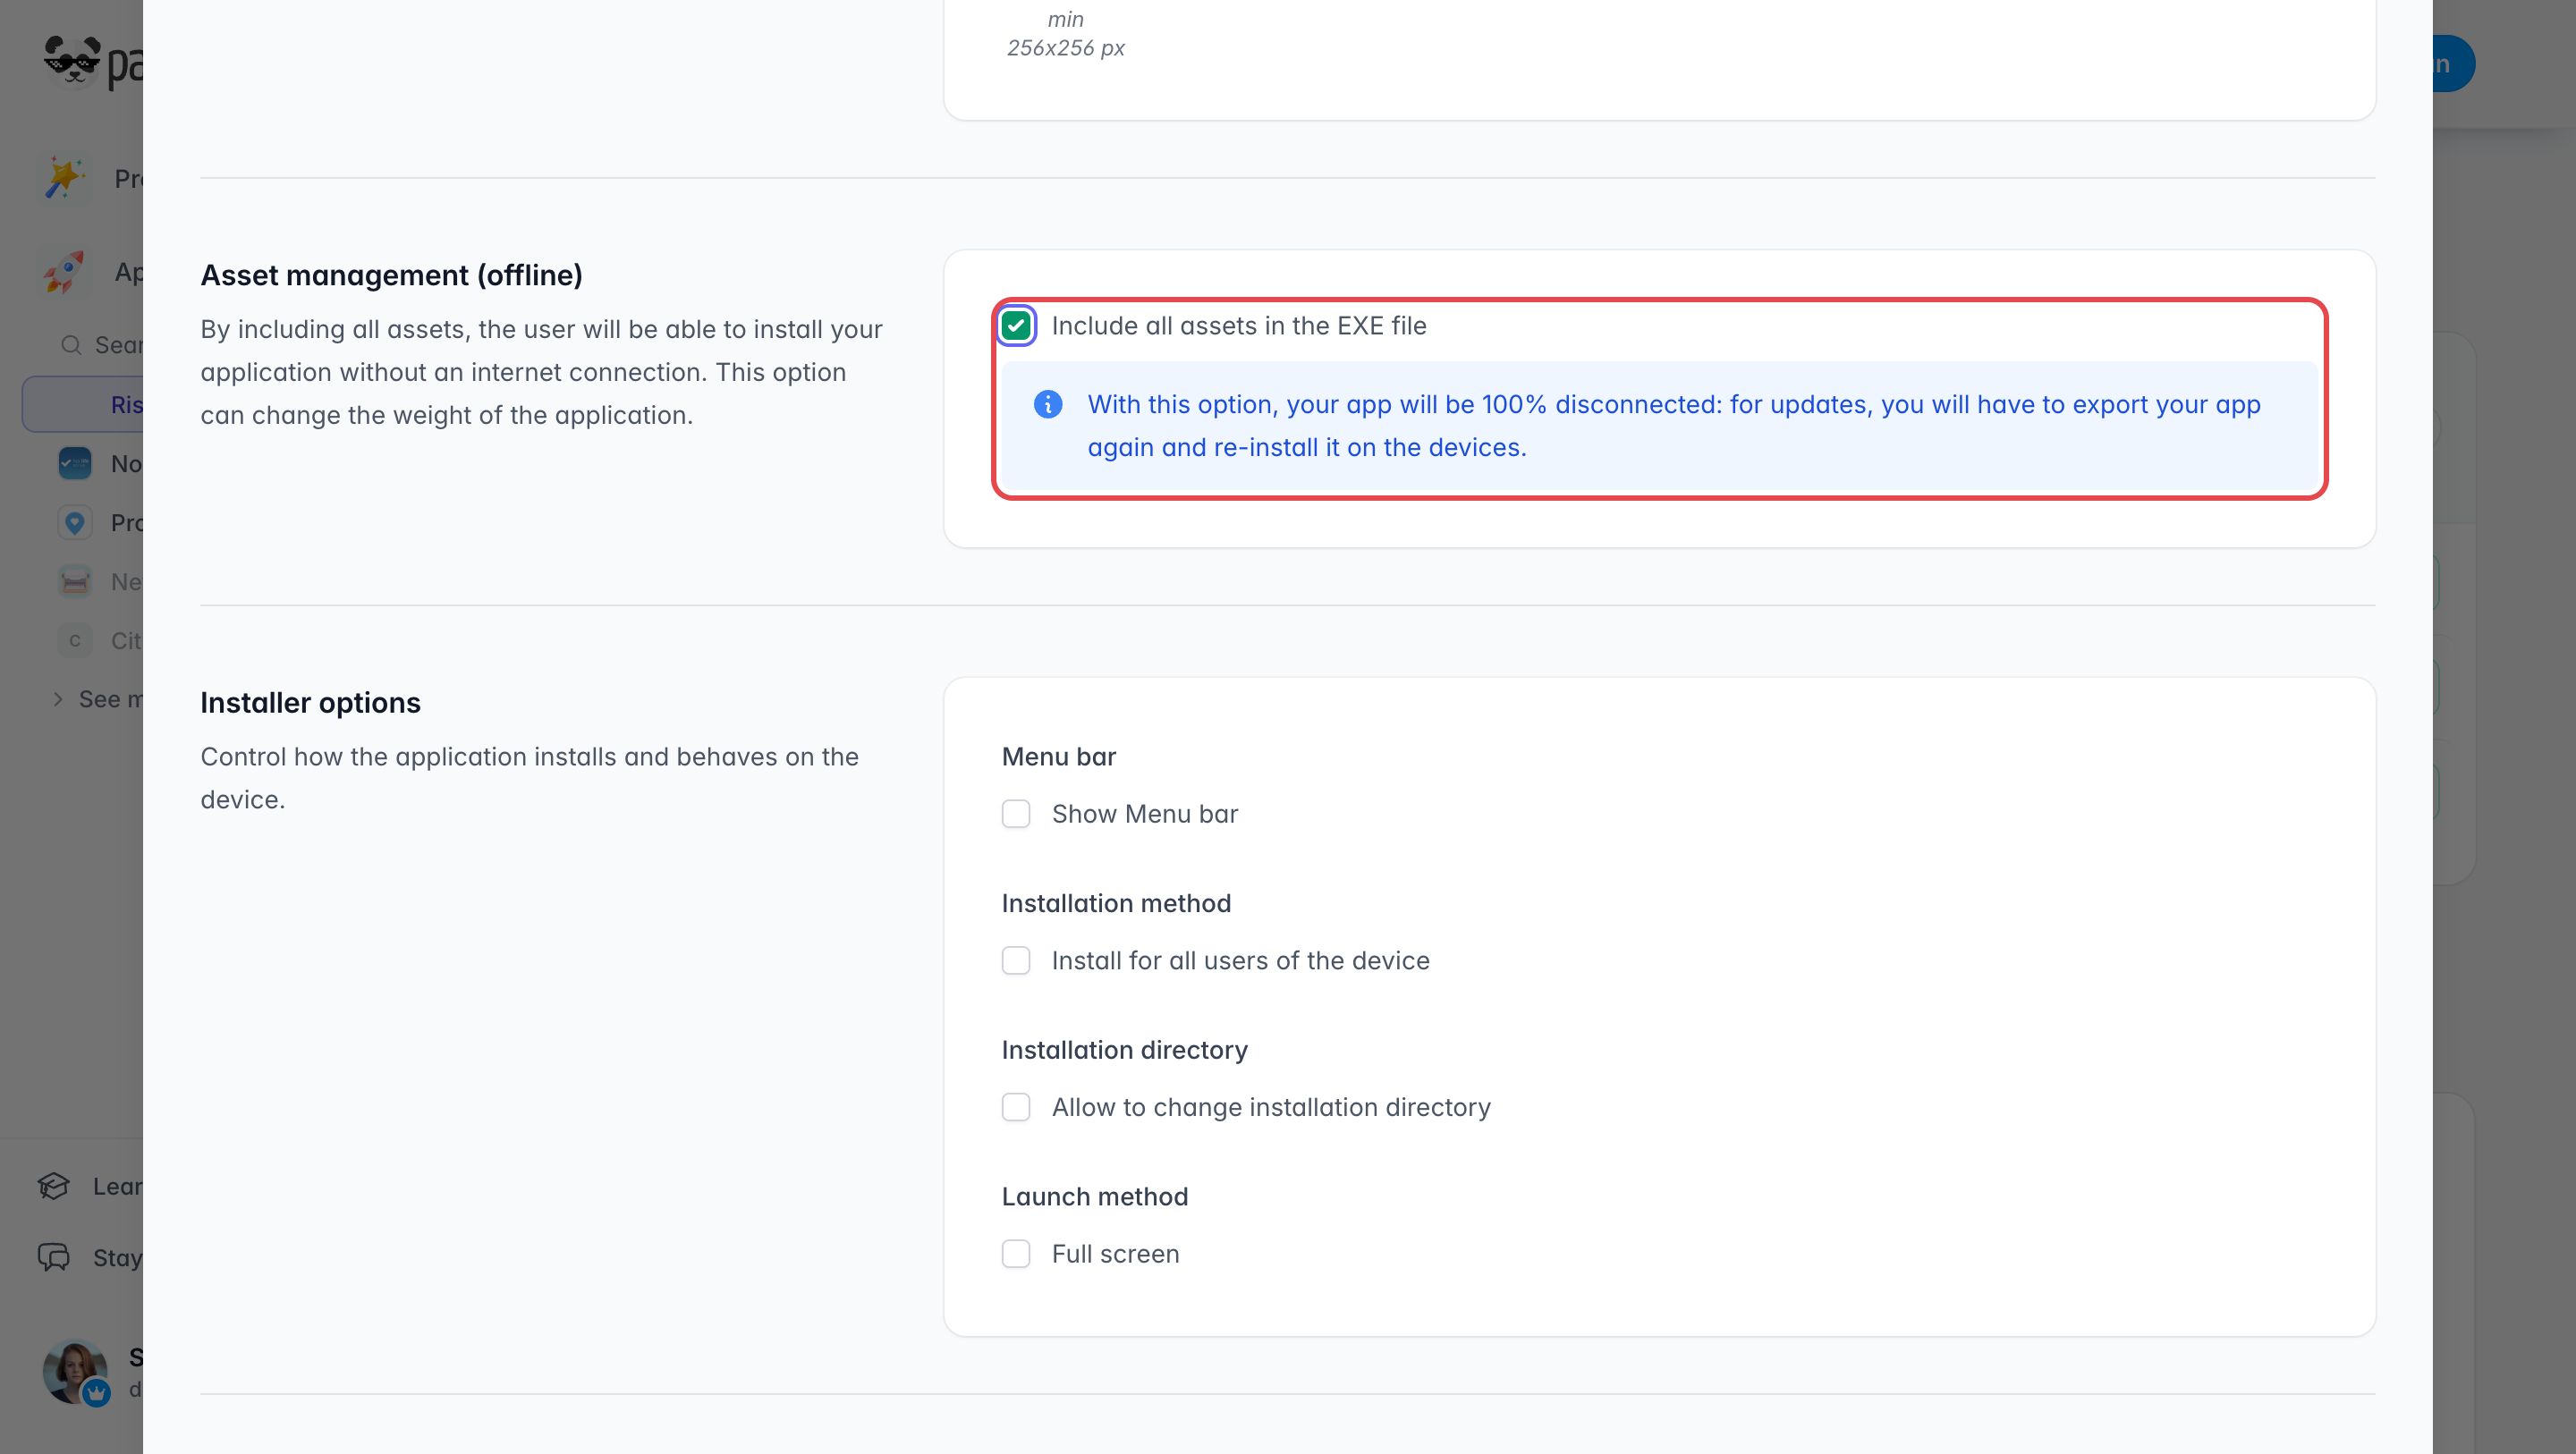This screenshot has width=2576, height=1454.
Task: Click the blue info icon in the notice
Action: click(1048, 405)
